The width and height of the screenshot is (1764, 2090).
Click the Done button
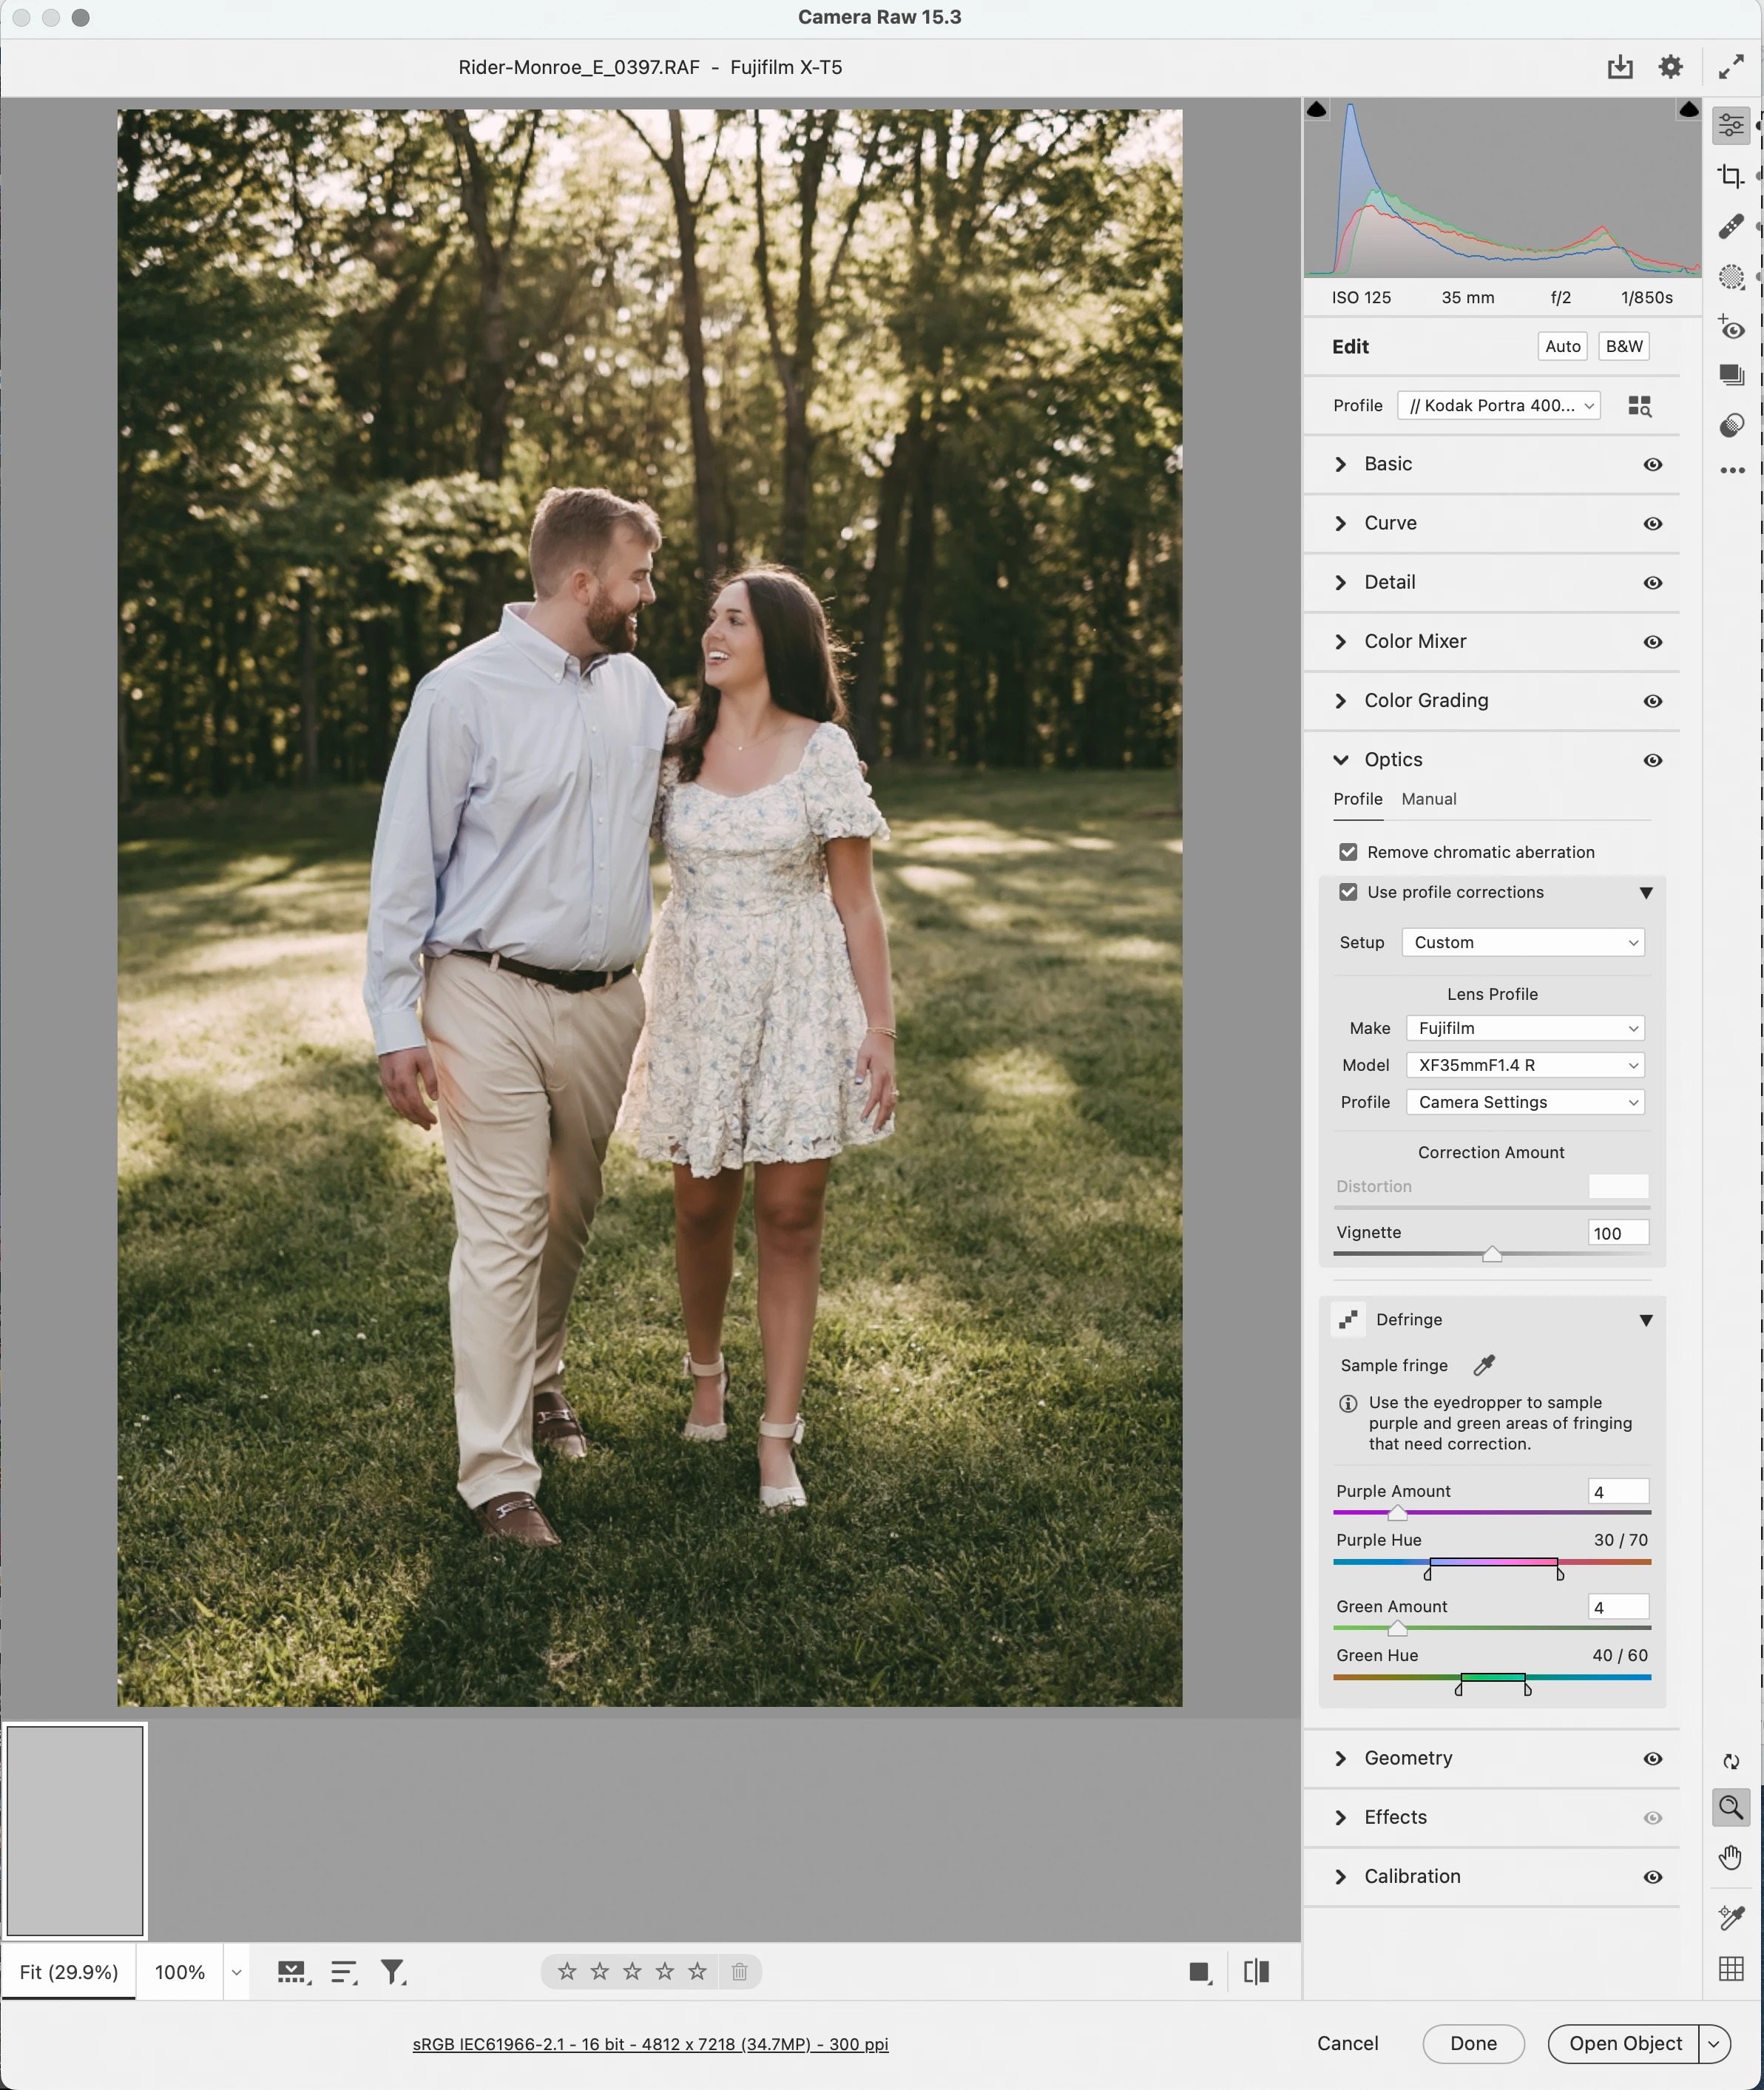click(x=1473, y=2043)
